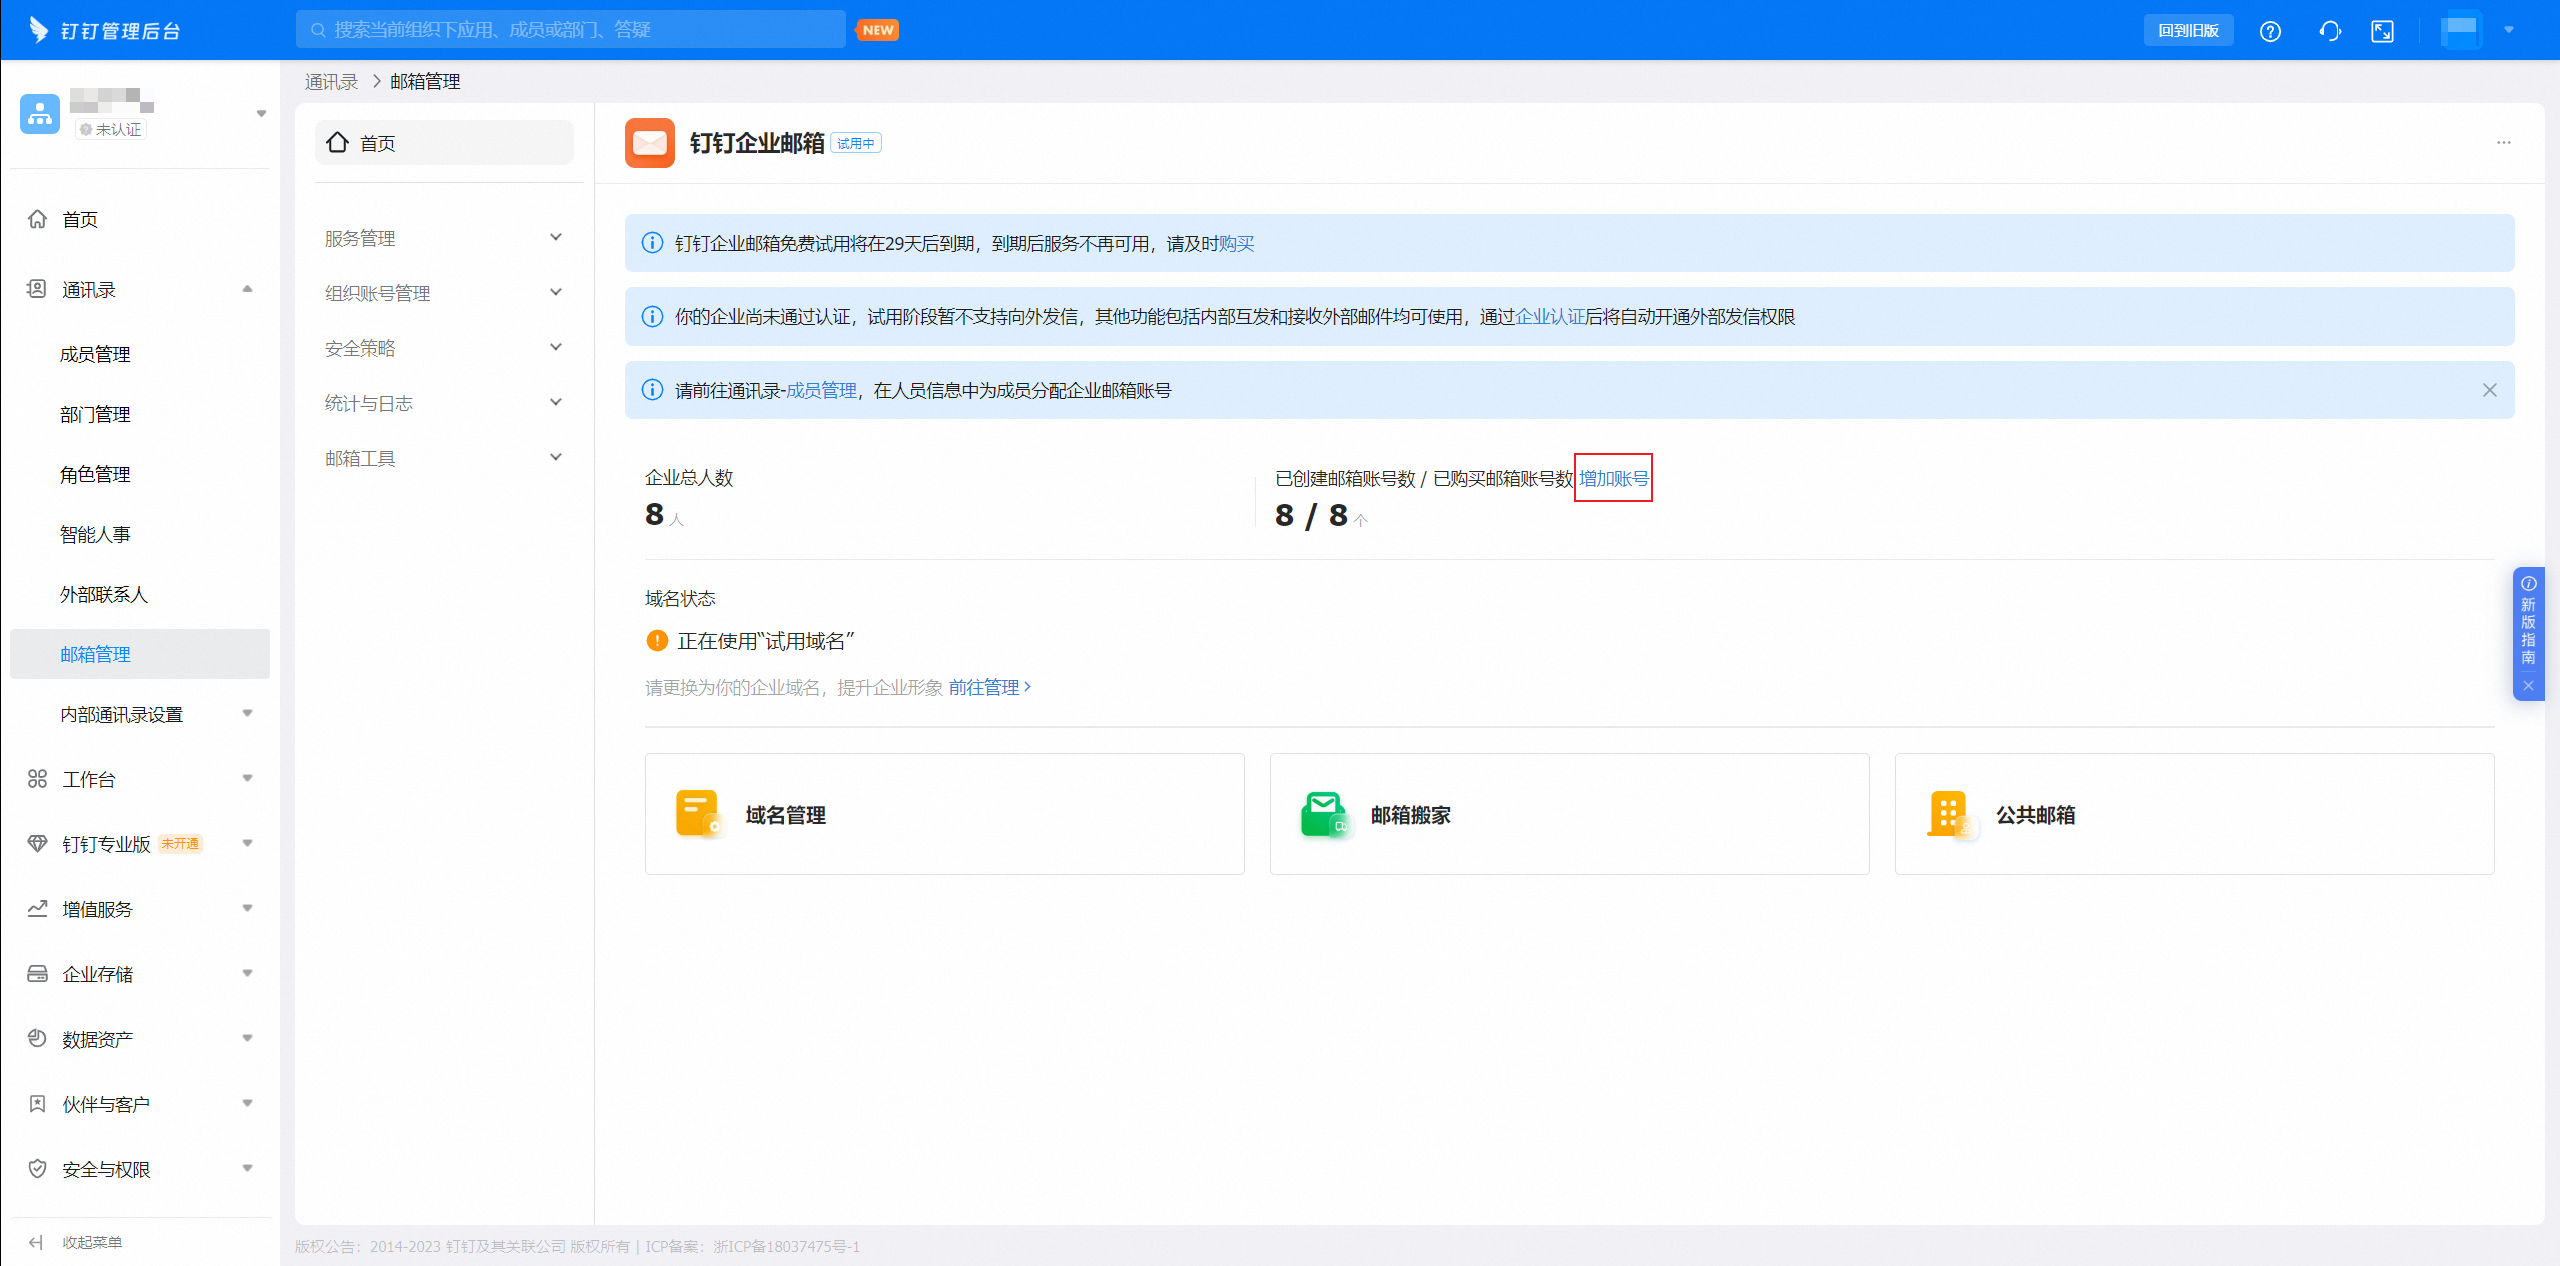Click the pie icon beside 数据资产
The height and width of the screenshot is (1266, 2560).
(x=37, y=1039)
